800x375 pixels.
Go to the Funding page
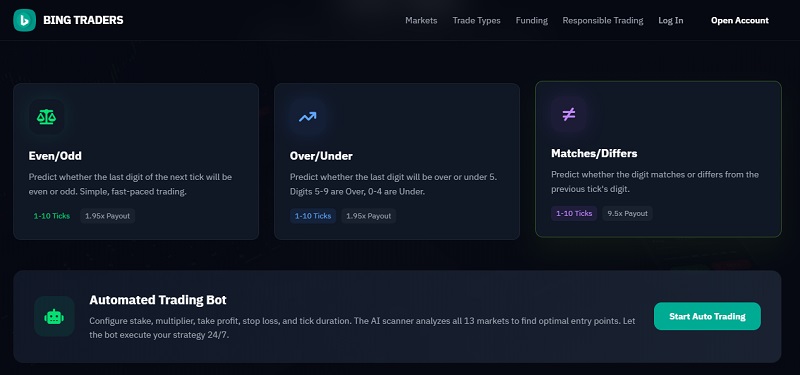532,20
